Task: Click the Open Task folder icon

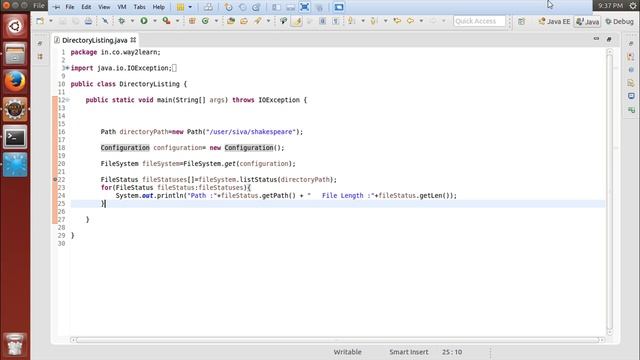Action: tap(244, 21)
